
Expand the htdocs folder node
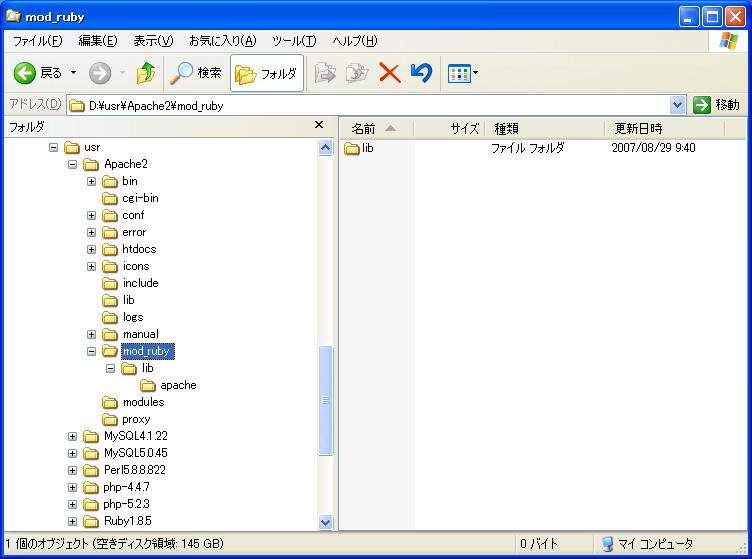coord(91,249)
